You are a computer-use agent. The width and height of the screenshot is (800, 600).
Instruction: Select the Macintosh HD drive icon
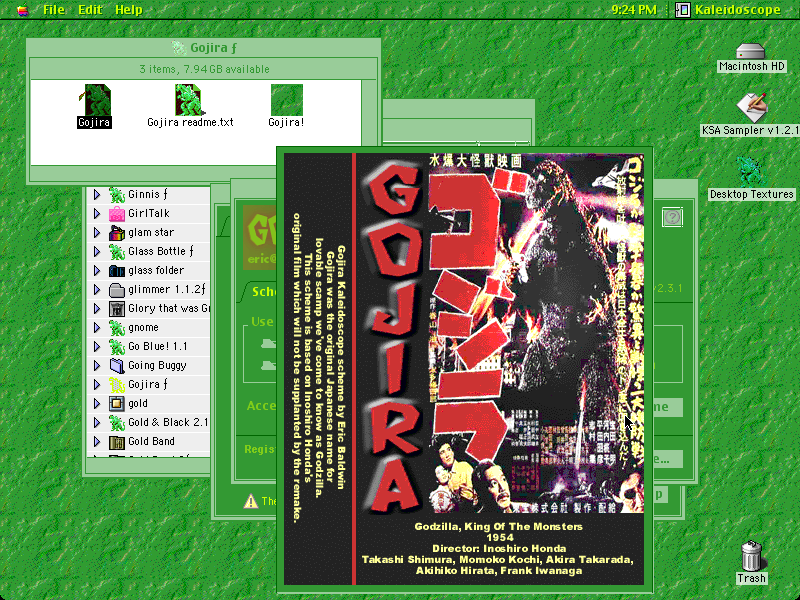pyautogui.click(x=751, y=52)
